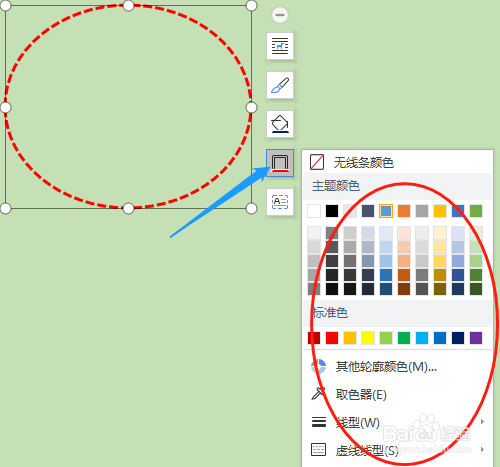Click bottom-center resize handle of ellipse
Screen dimensions: 500x467
[x=128, y=209]
